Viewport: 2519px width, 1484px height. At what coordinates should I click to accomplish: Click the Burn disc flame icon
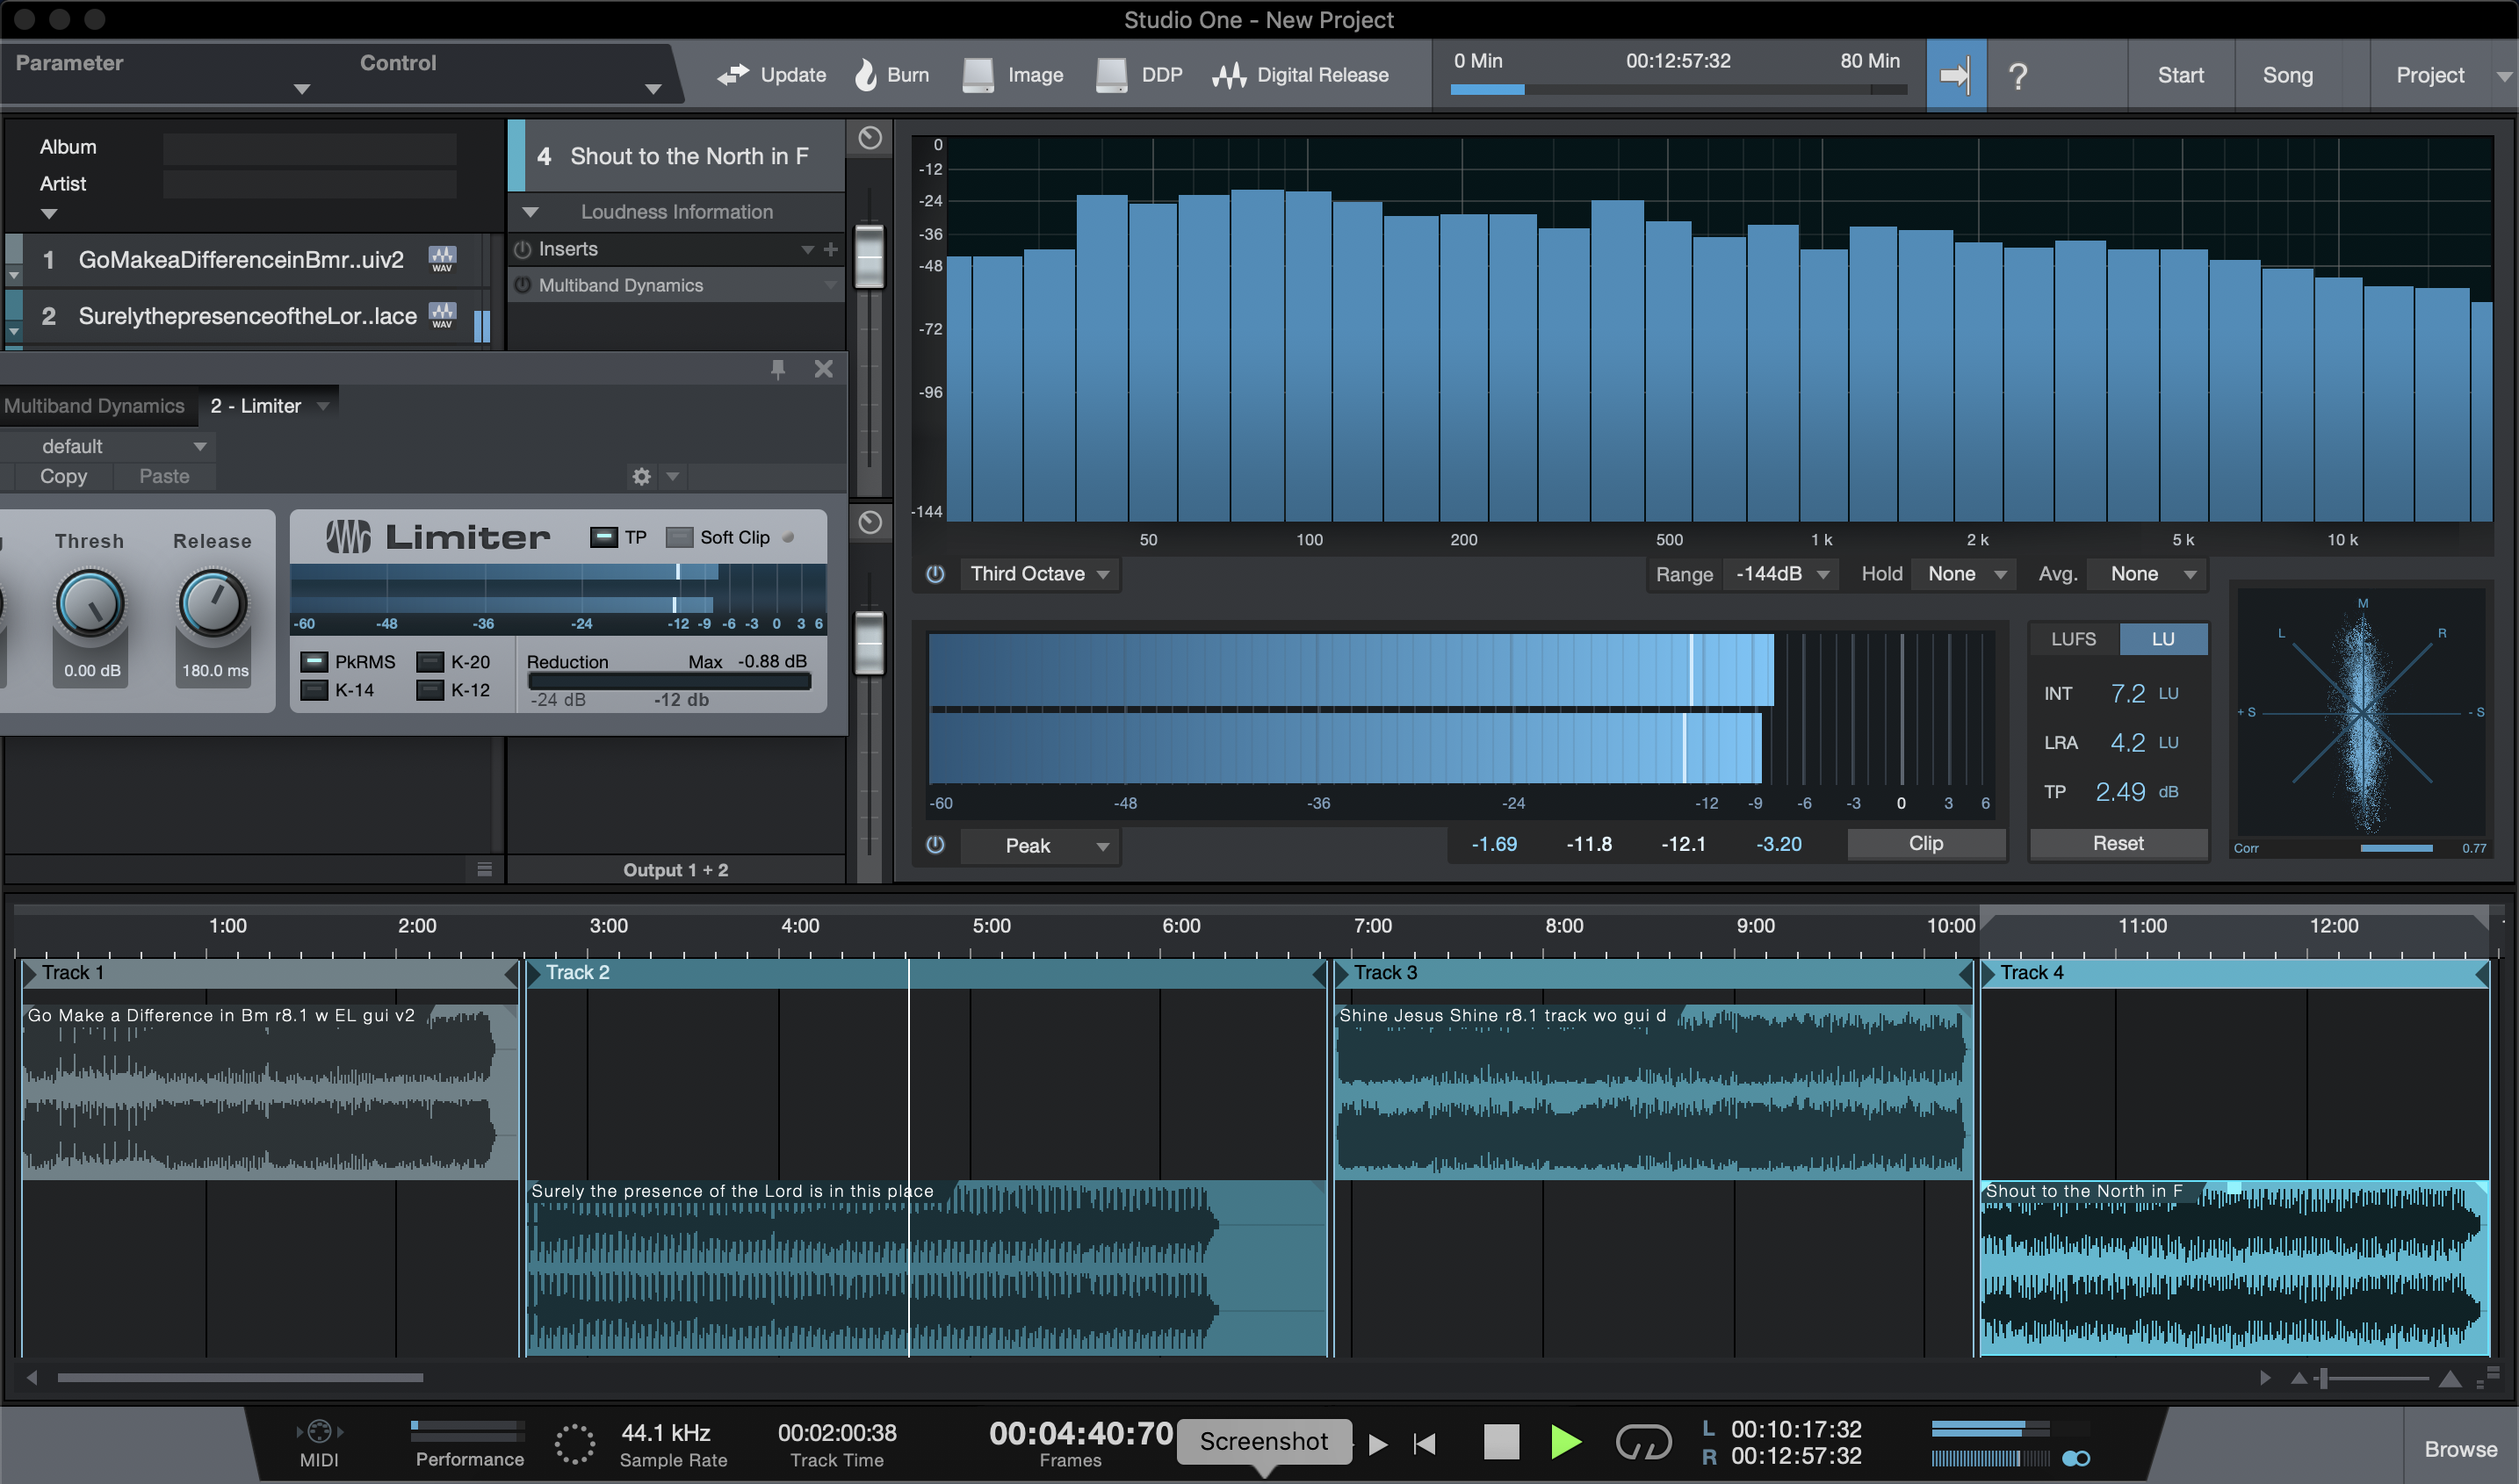click(x=865, y=74)
